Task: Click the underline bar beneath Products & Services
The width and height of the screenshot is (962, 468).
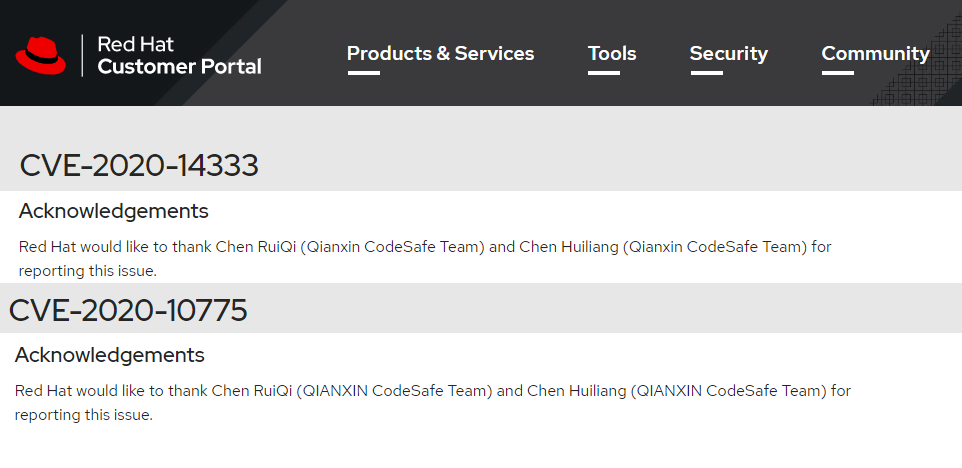Action: coord(364,73)
